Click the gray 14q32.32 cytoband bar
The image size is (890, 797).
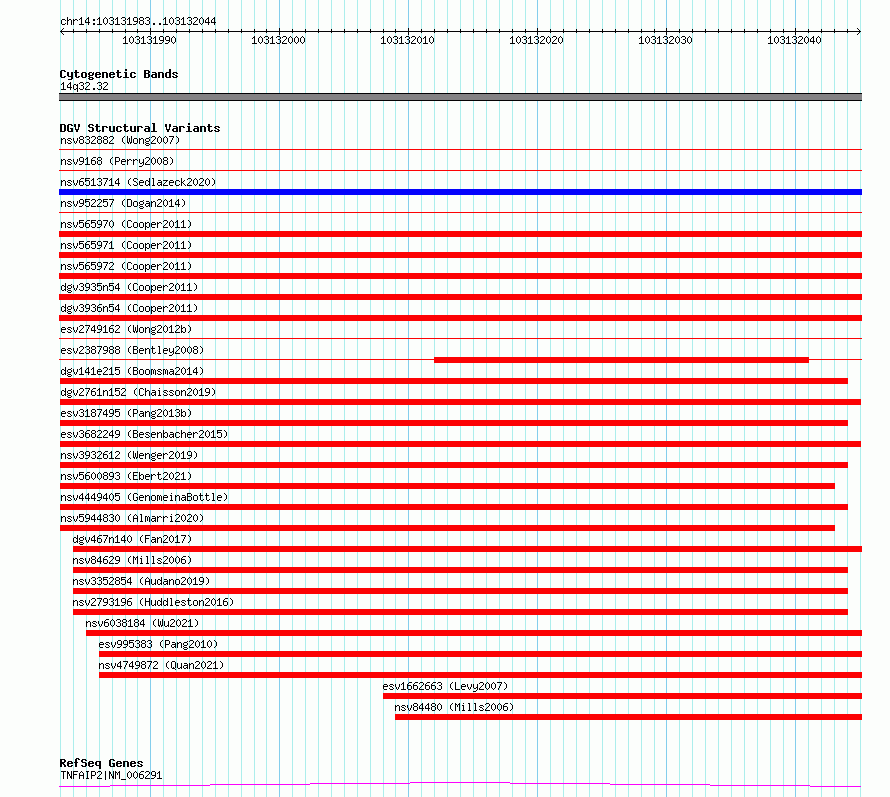pyautogui.click(x=460, y=97)
